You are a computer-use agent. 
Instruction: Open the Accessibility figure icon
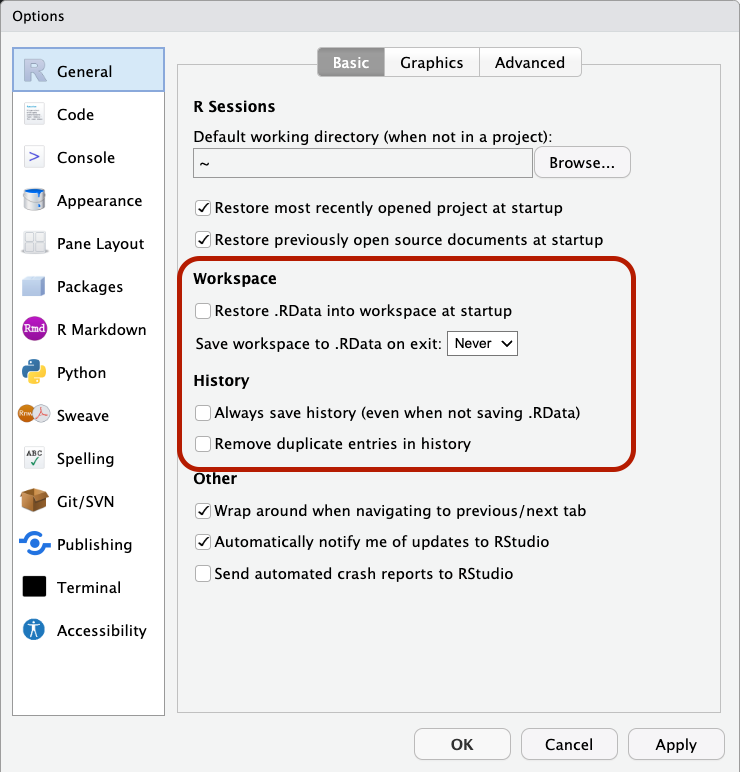tap(34, 629)
